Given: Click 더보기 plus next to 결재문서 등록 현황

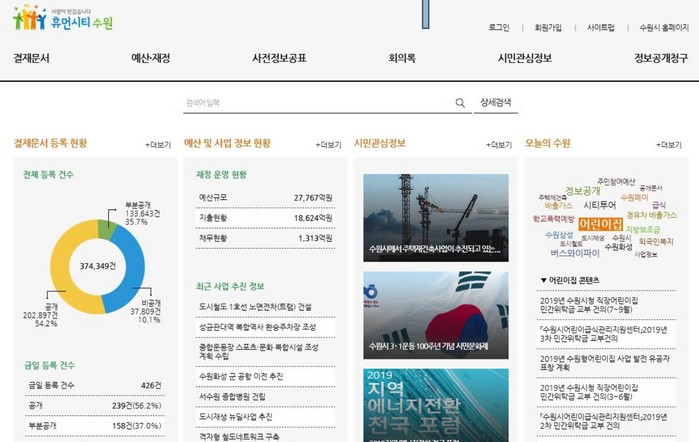Looking at the screenshot, I should 158,145.
